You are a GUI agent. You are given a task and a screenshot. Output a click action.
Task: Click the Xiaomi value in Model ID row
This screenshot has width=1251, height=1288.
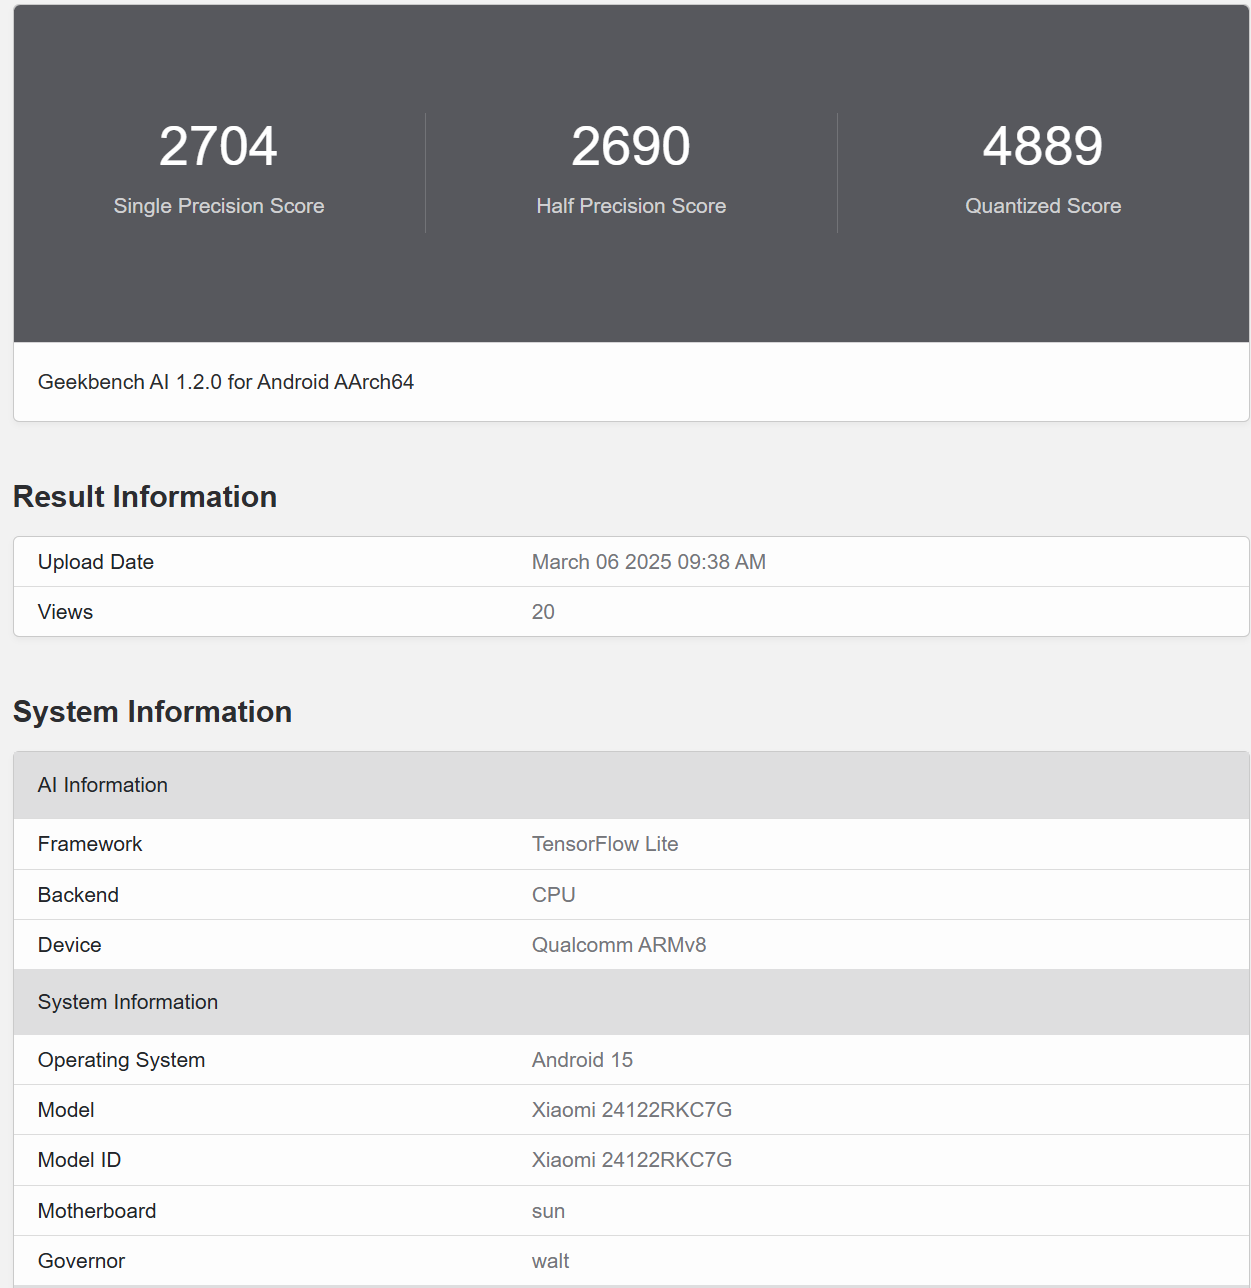click(631, 1160)
